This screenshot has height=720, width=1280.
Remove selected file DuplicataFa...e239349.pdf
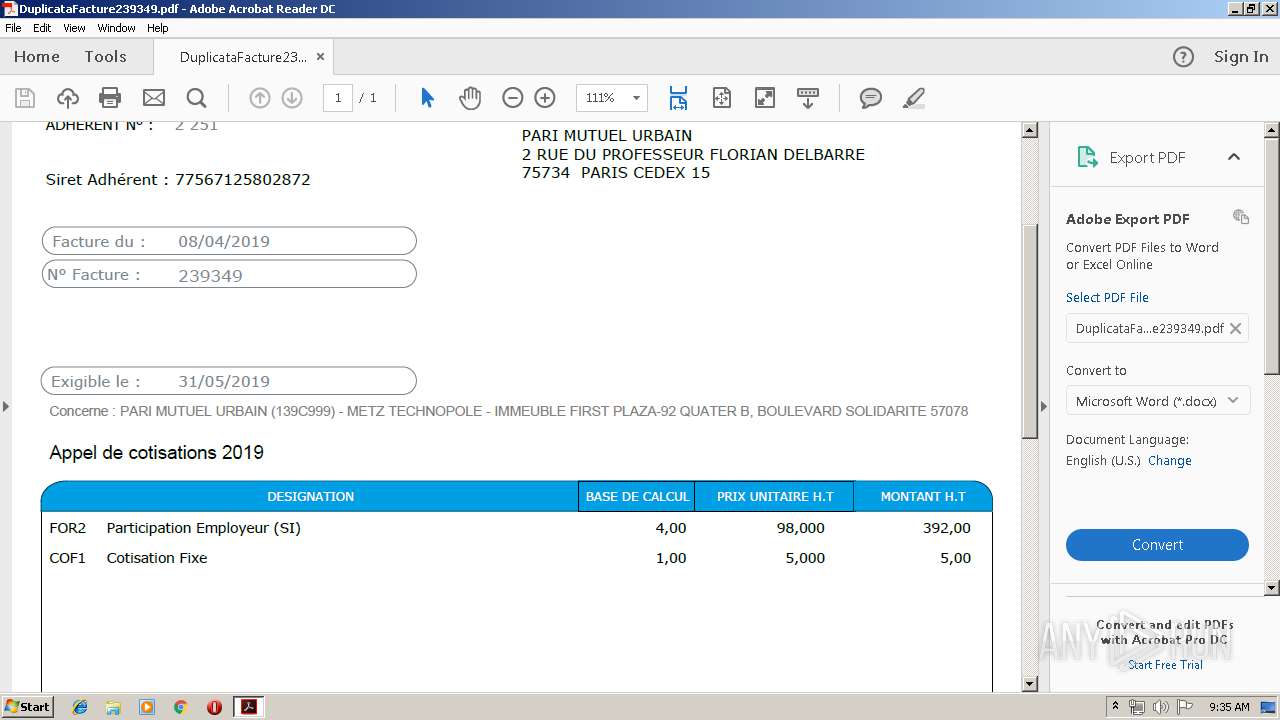[x=1235, y=328]
